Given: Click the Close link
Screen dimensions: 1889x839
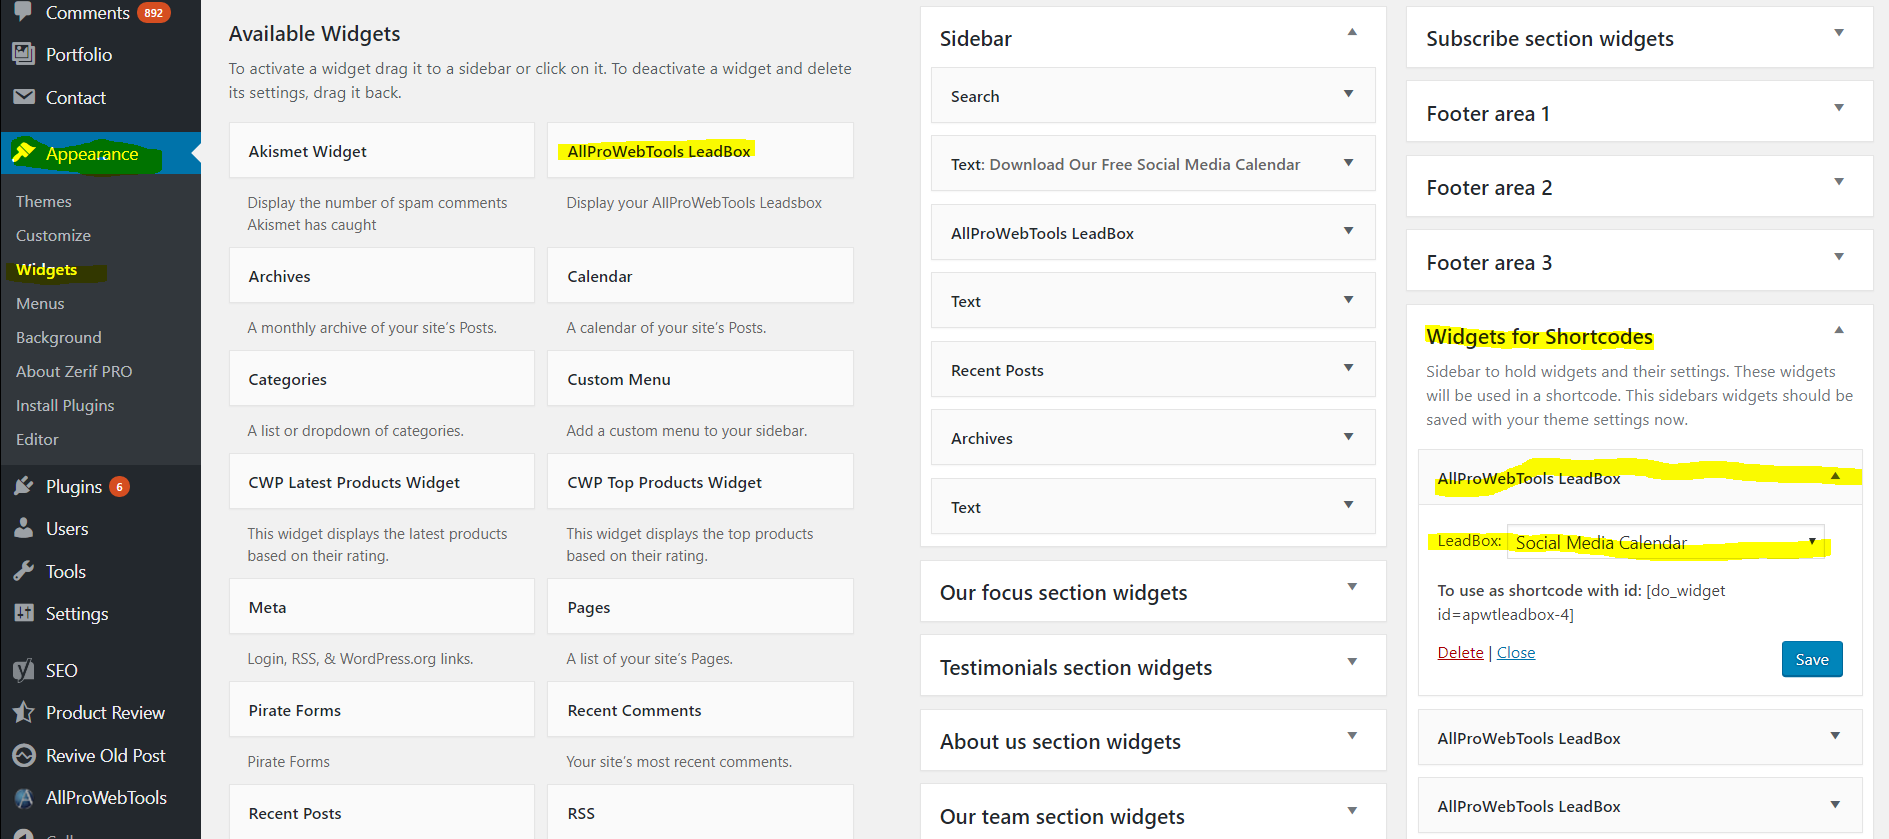Looking at the screenshot, I should 1516,652.
